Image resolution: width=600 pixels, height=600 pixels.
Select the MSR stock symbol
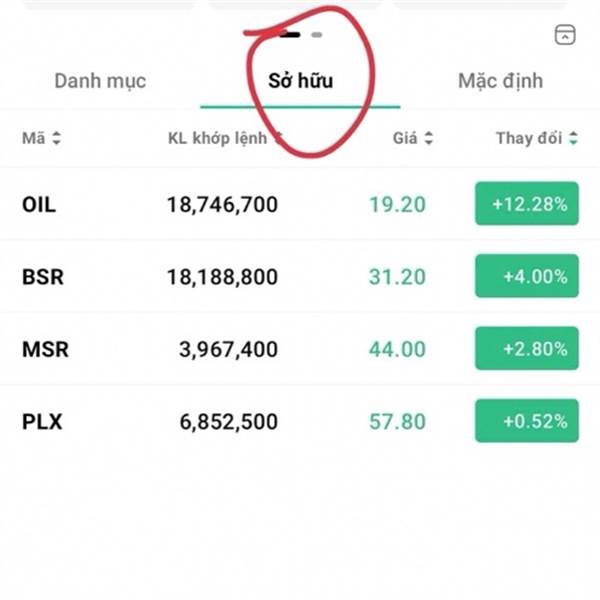pyautogui.click(x=44, y=350)
